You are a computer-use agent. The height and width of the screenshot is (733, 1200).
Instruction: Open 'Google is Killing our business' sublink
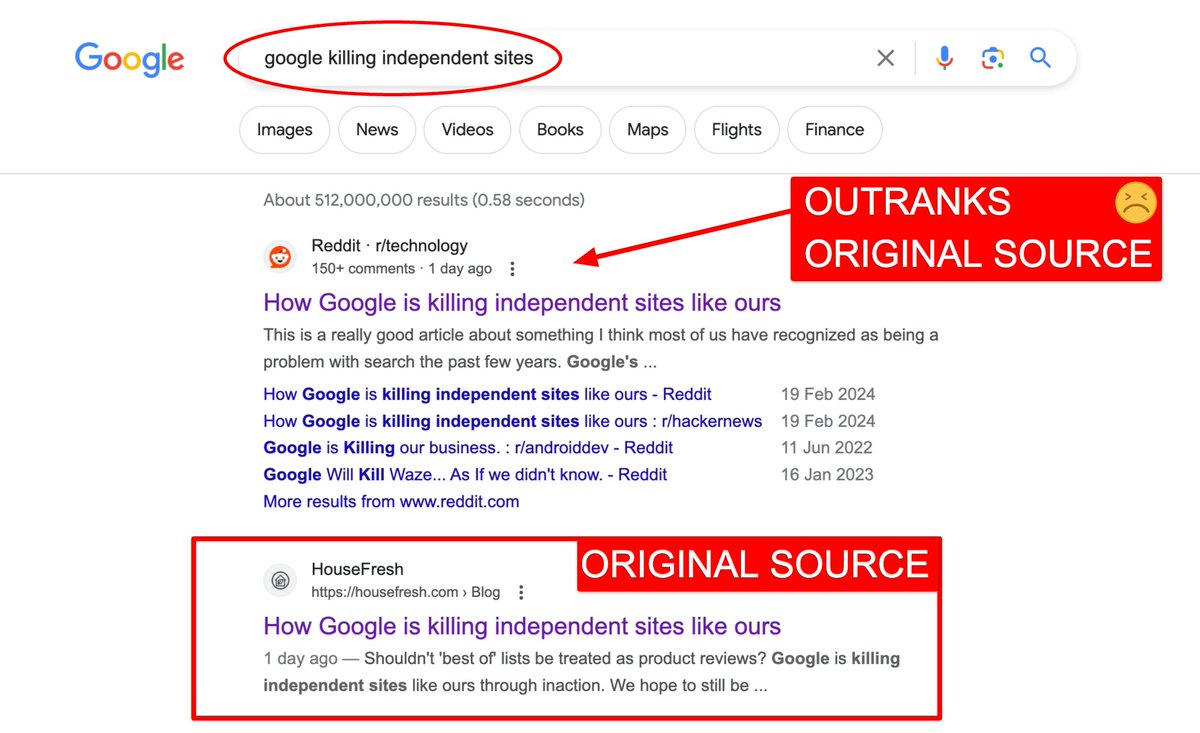[468, 447]
